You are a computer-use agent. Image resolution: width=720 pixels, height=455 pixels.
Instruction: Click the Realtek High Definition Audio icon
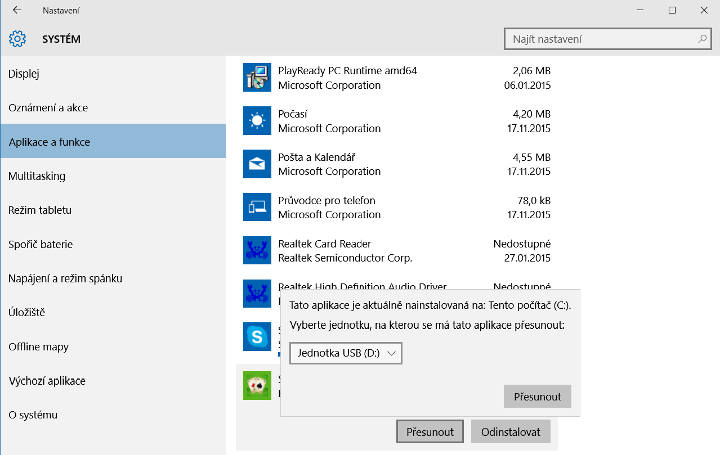257,293
